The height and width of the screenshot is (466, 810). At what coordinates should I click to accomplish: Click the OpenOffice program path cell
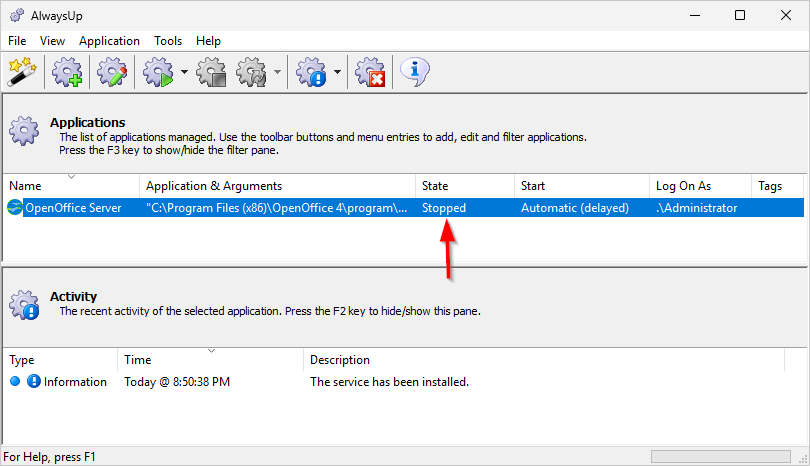(276, 208)
